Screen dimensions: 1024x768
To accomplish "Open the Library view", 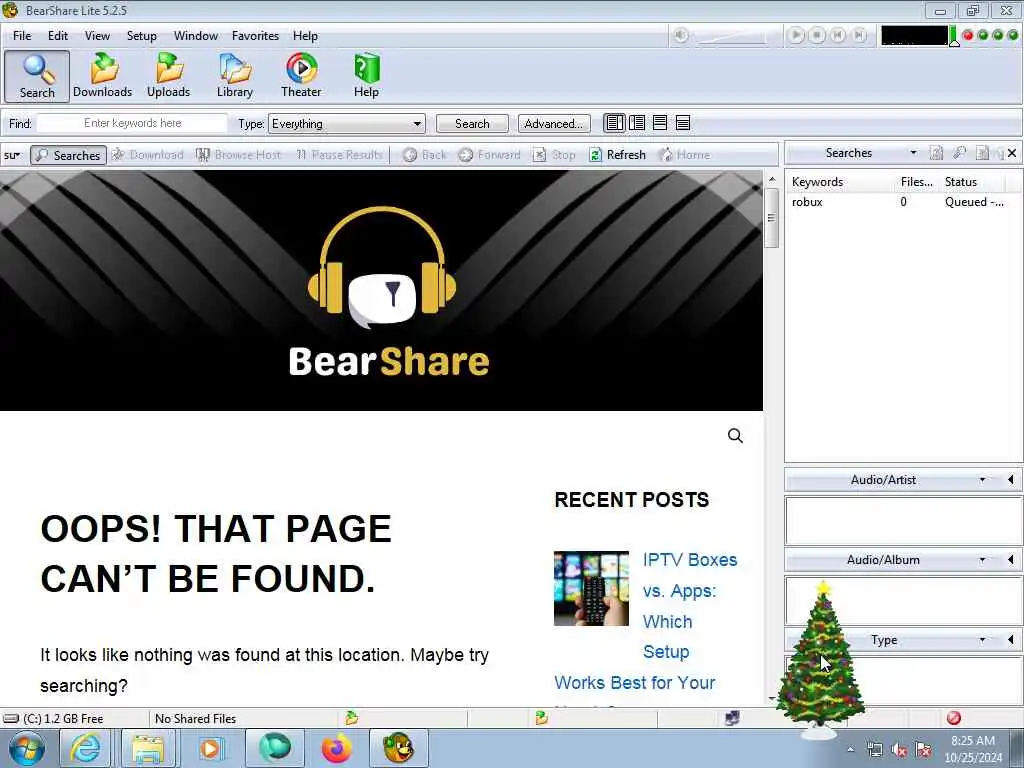I will pos(235,76).
